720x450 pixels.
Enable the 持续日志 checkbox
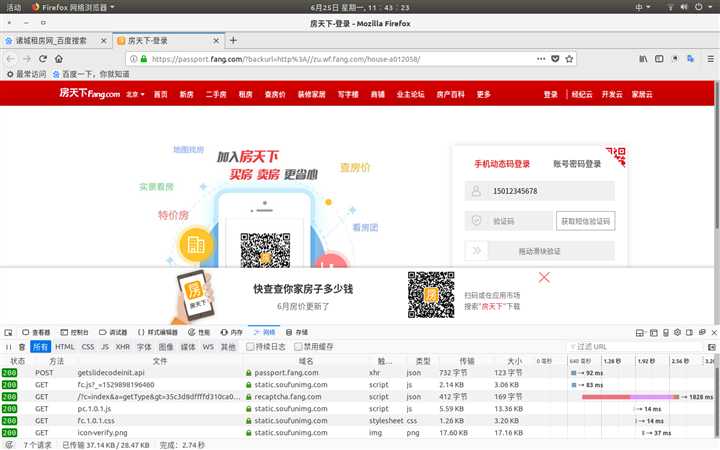(250, 346)
